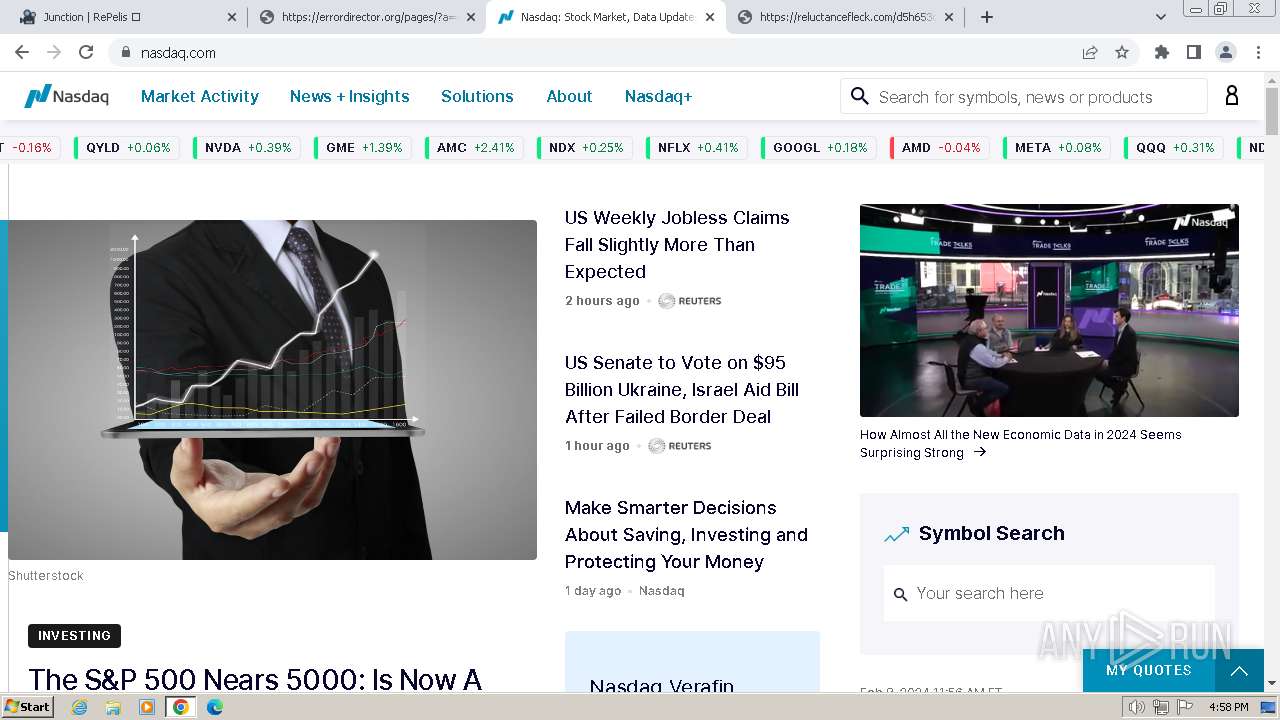Expand My Quotes with the up chevron
The width and height of the screenshot is (1280, 720).
click(1239, 671)
